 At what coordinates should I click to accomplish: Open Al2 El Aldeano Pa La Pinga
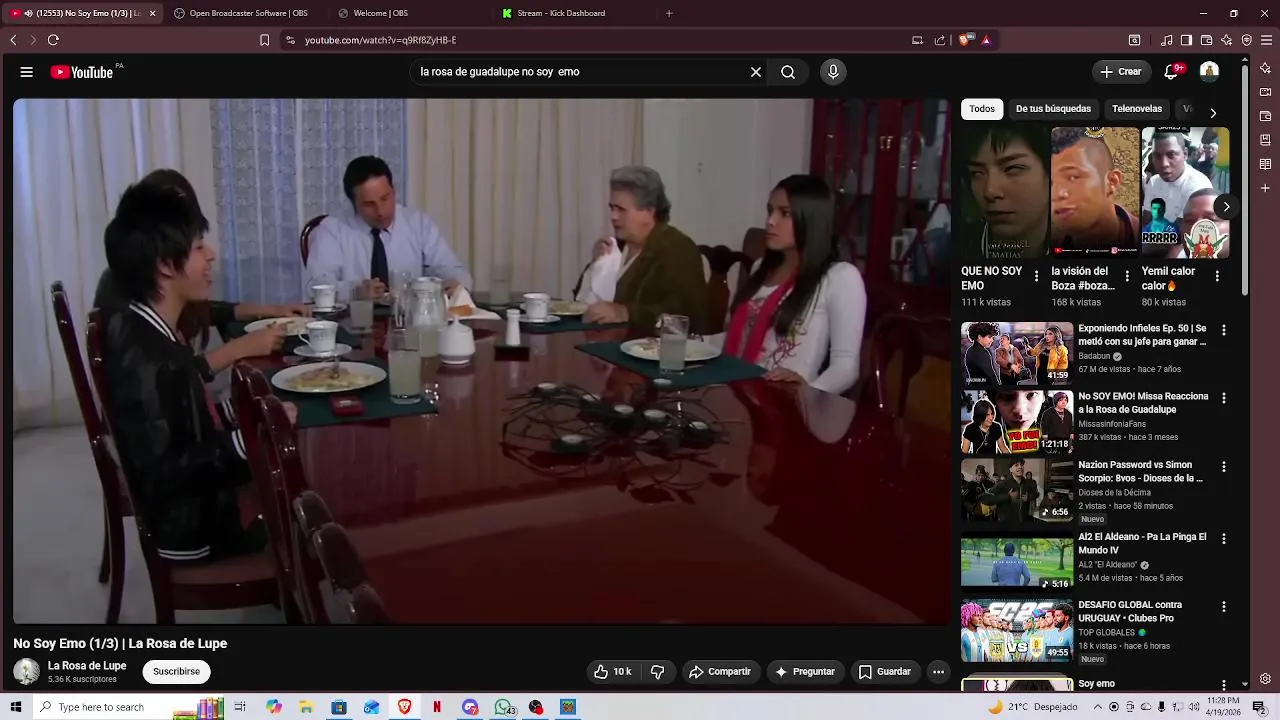coord(1017,562)
